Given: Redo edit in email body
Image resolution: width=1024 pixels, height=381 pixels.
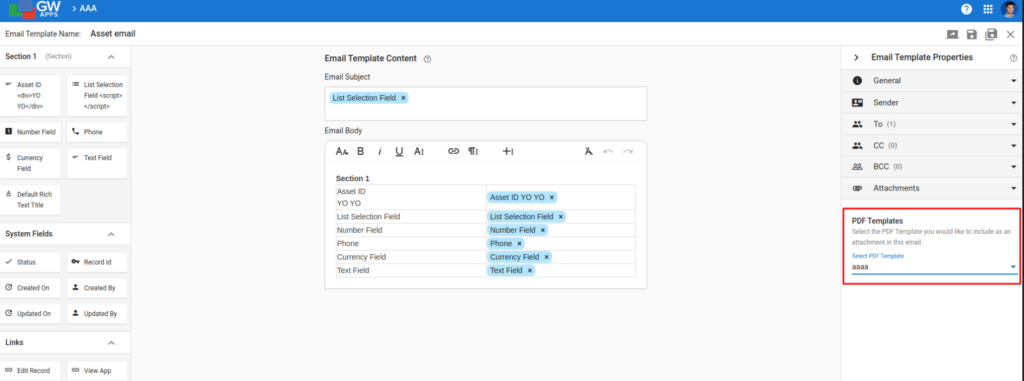Looking at the screenshot, I should point(628,151).
